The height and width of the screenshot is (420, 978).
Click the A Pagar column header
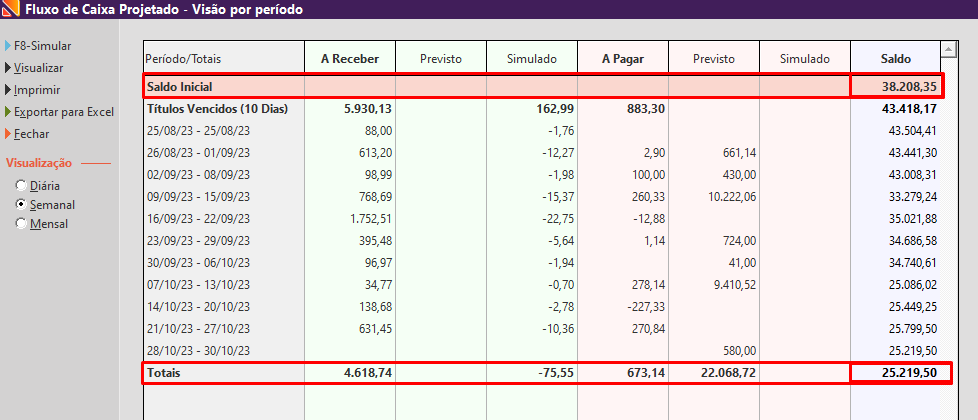click(x=623, y=59)
